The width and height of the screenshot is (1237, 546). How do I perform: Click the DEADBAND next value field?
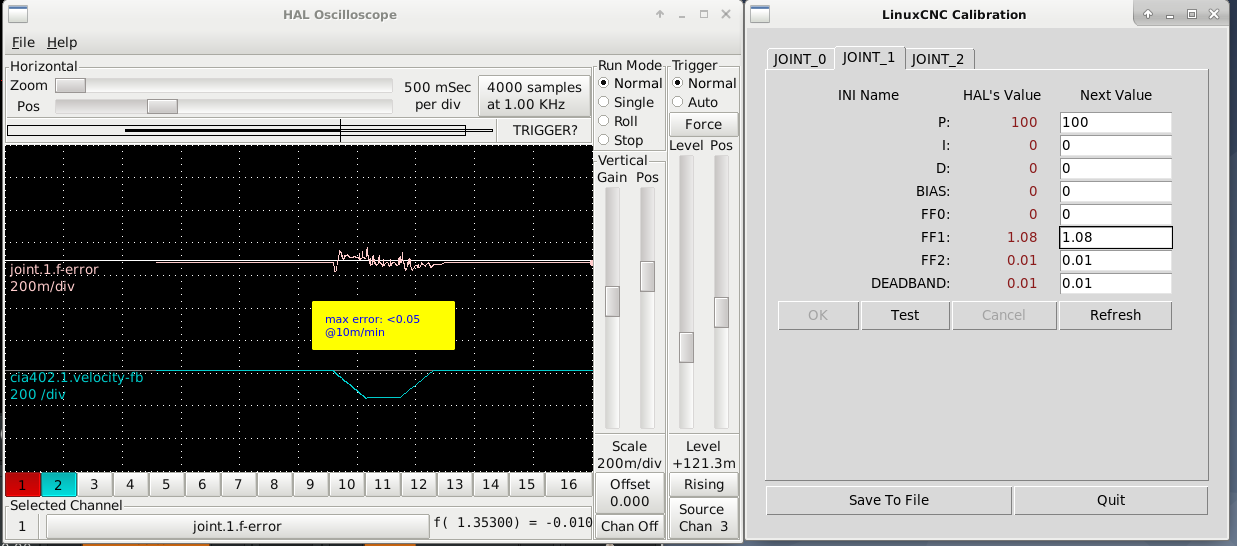coord(1115,283)
